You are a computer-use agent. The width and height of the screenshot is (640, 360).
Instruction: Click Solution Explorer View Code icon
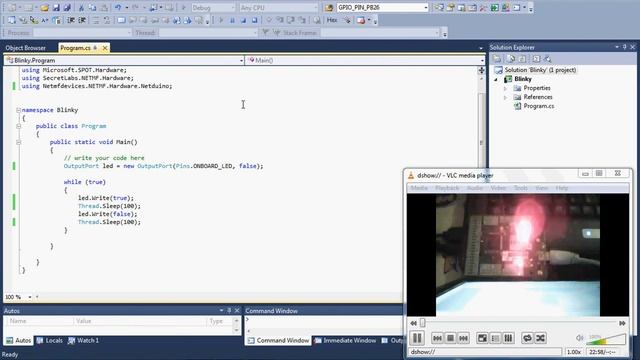(x=536, y=59)
